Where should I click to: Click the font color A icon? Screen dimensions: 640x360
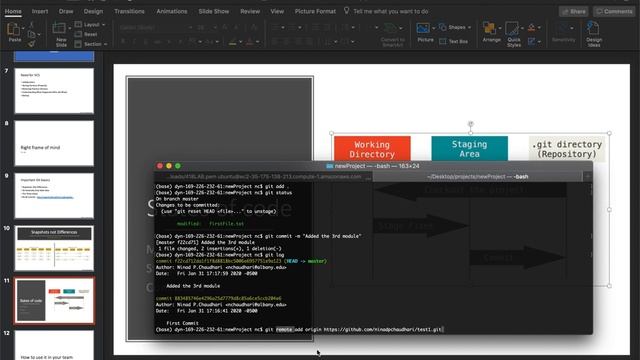[249, 42]
